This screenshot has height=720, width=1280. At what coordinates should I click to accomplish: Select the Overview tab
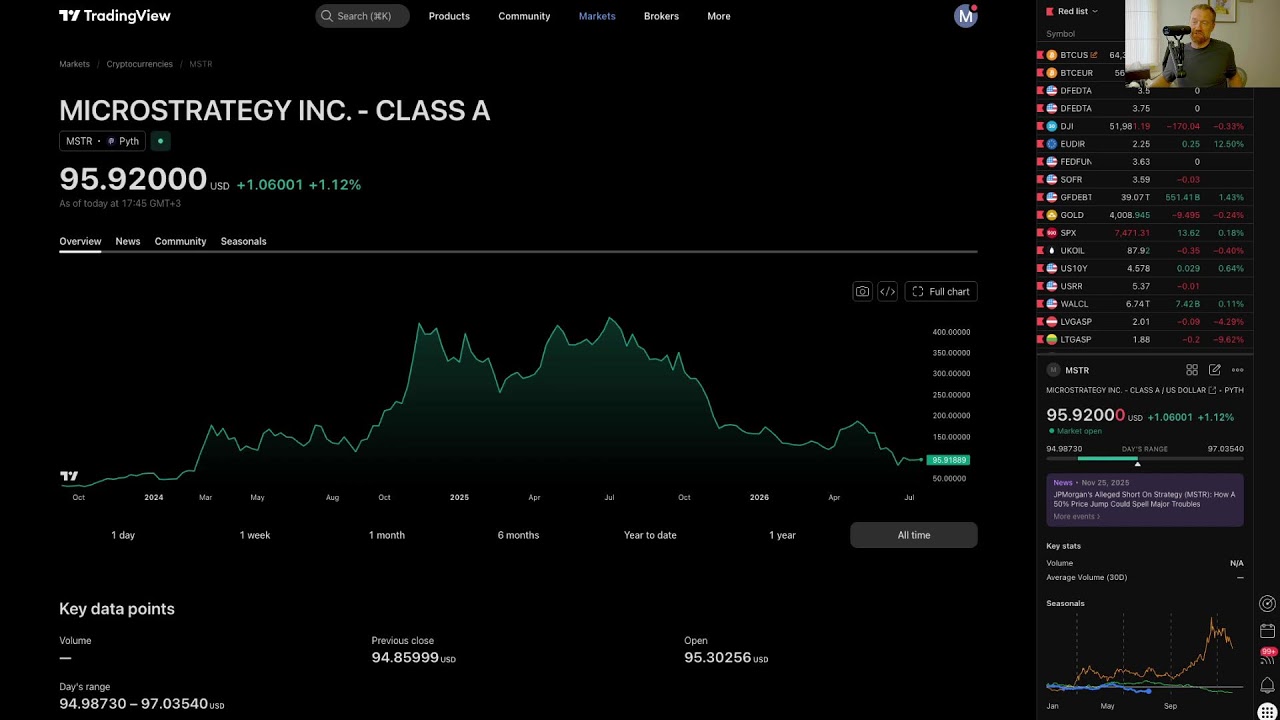(80, 241)
